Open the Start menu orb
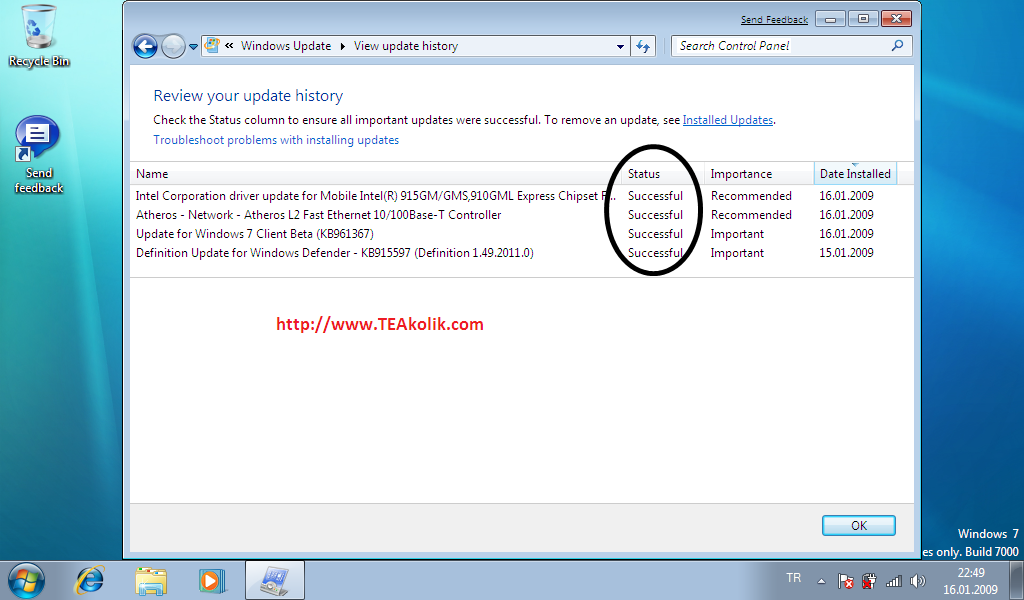Image resolution: width=1024 pixels, height=600 pixels. tap(26, 580)
